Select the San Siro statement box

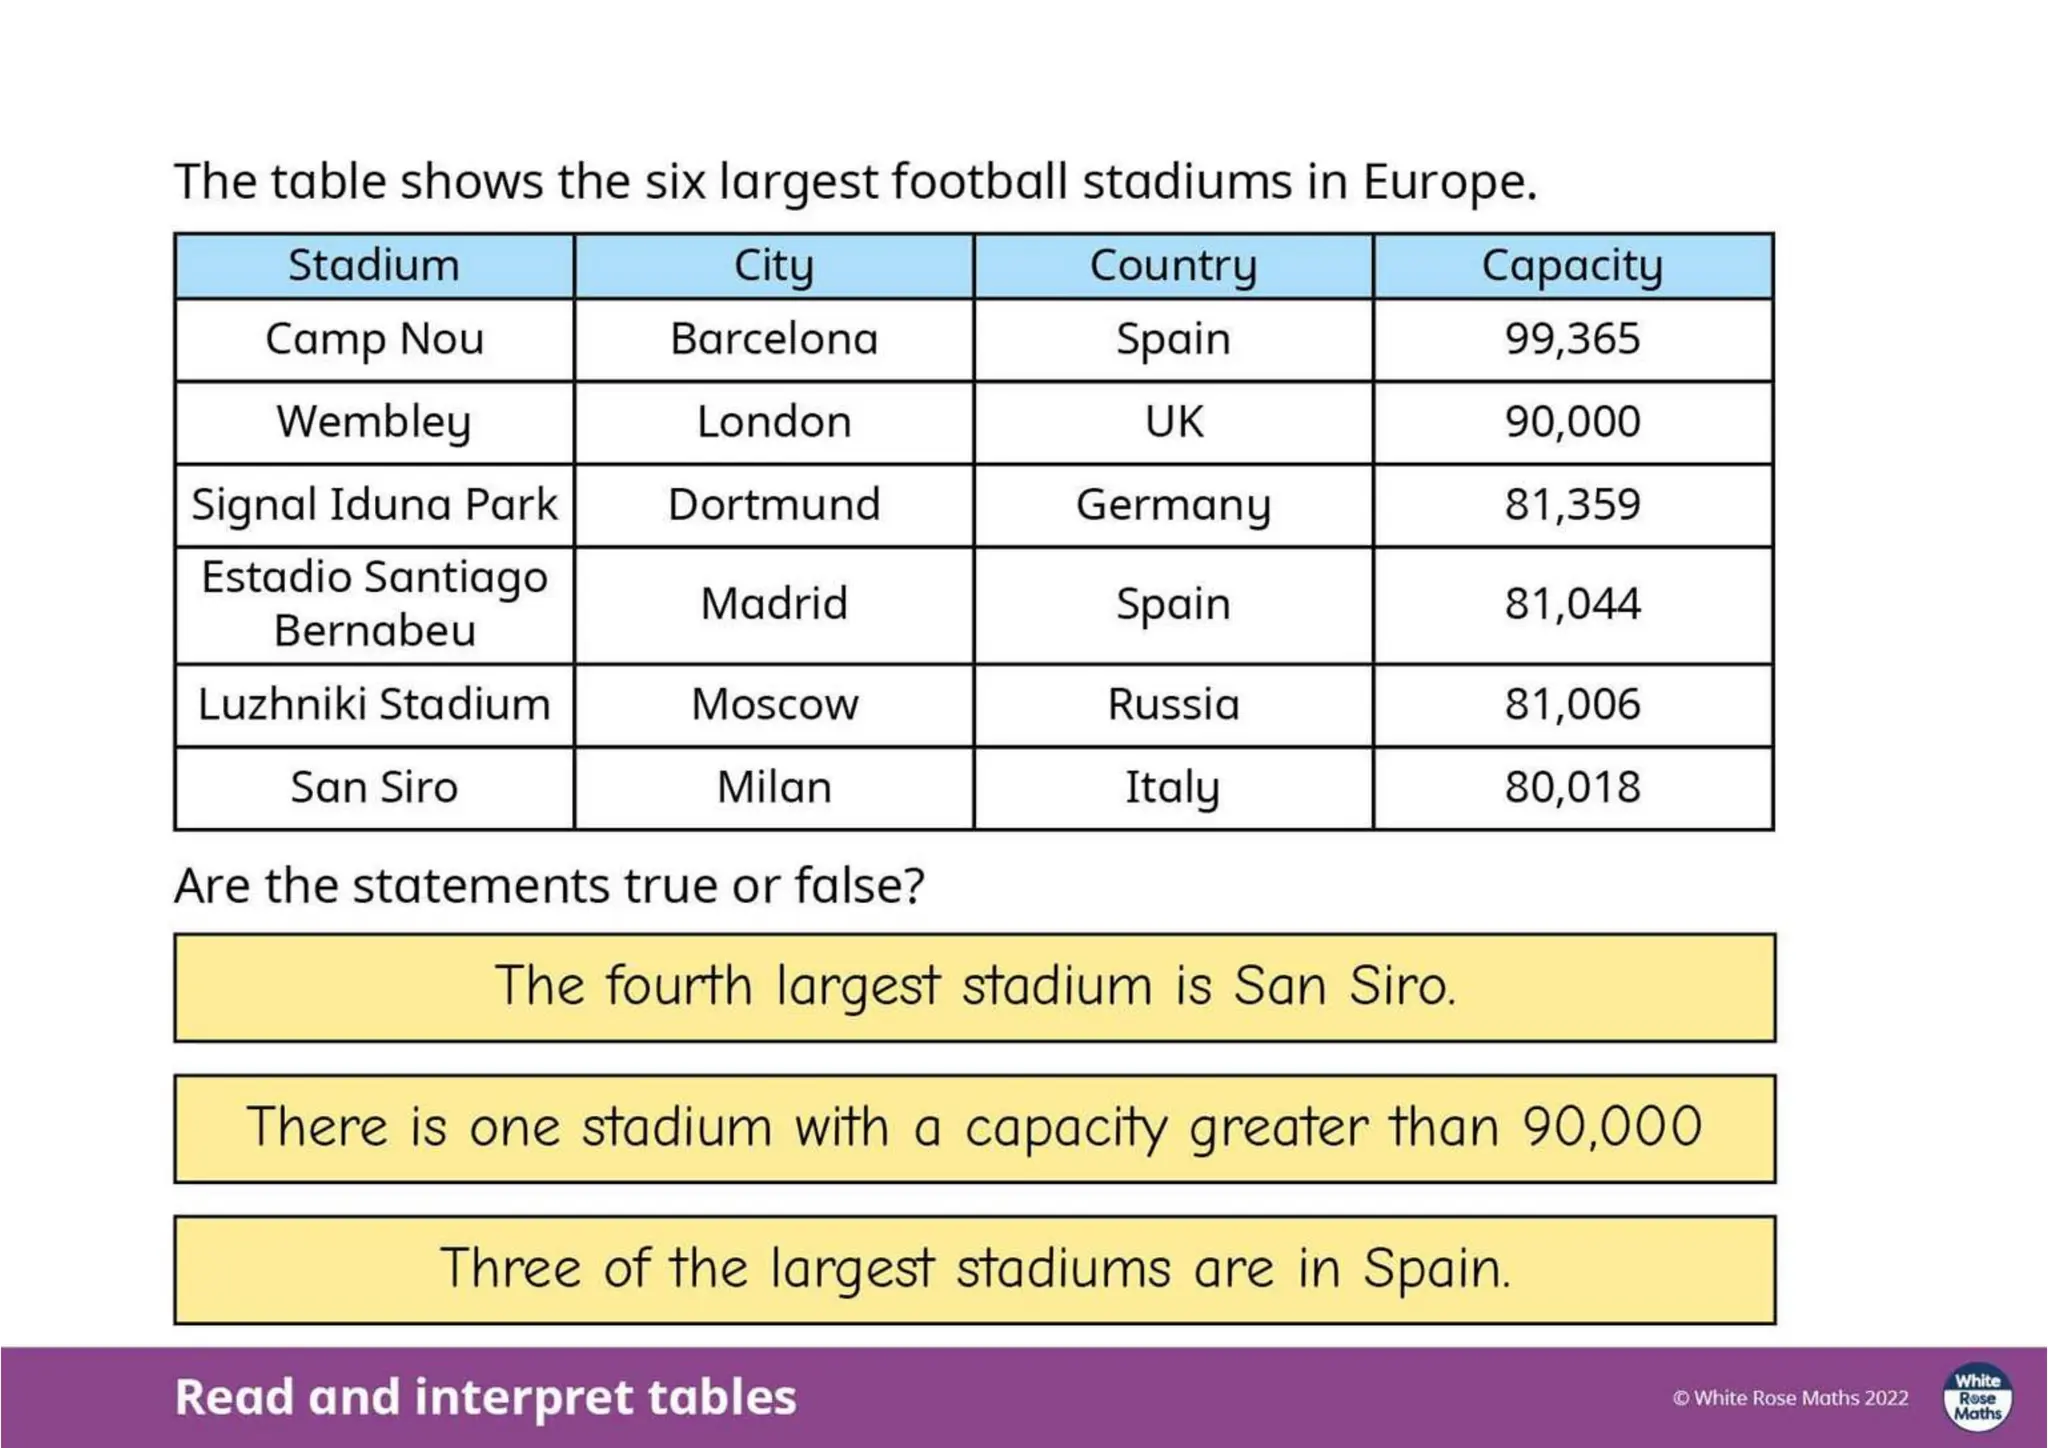(975, 988)
